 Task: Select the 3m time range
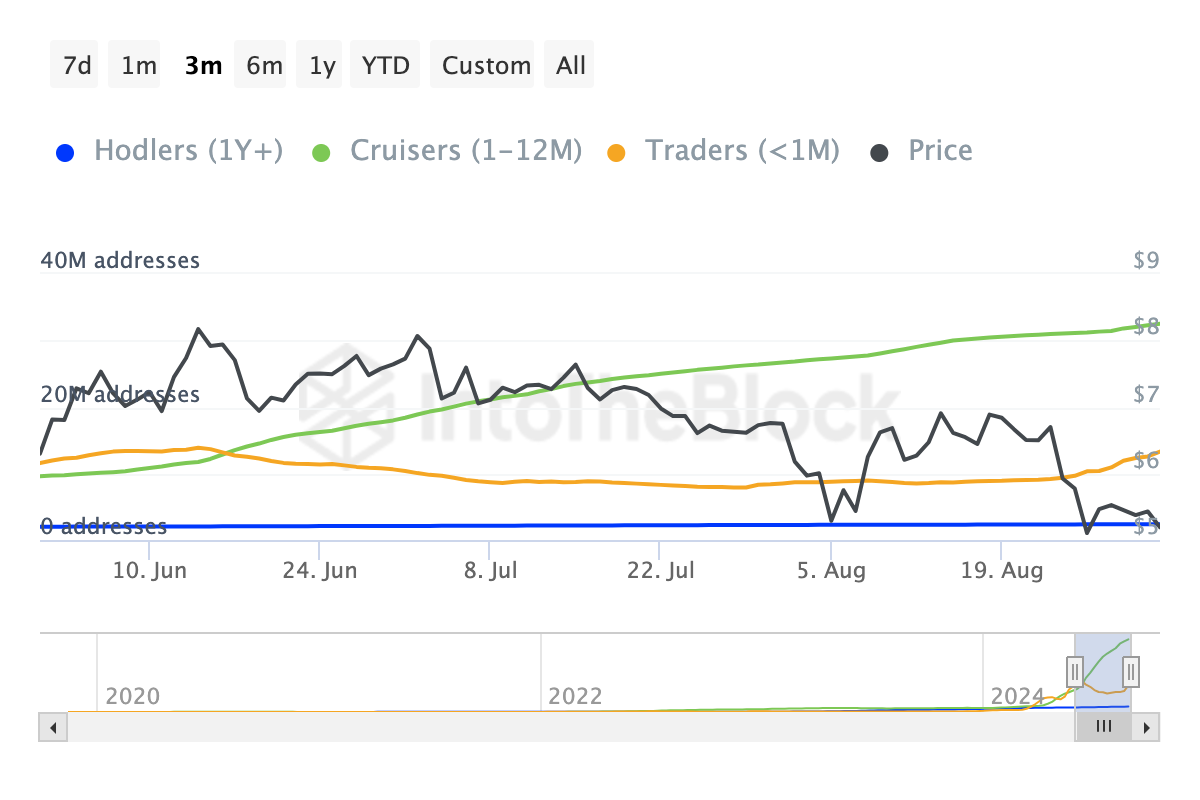coord(203,65)
